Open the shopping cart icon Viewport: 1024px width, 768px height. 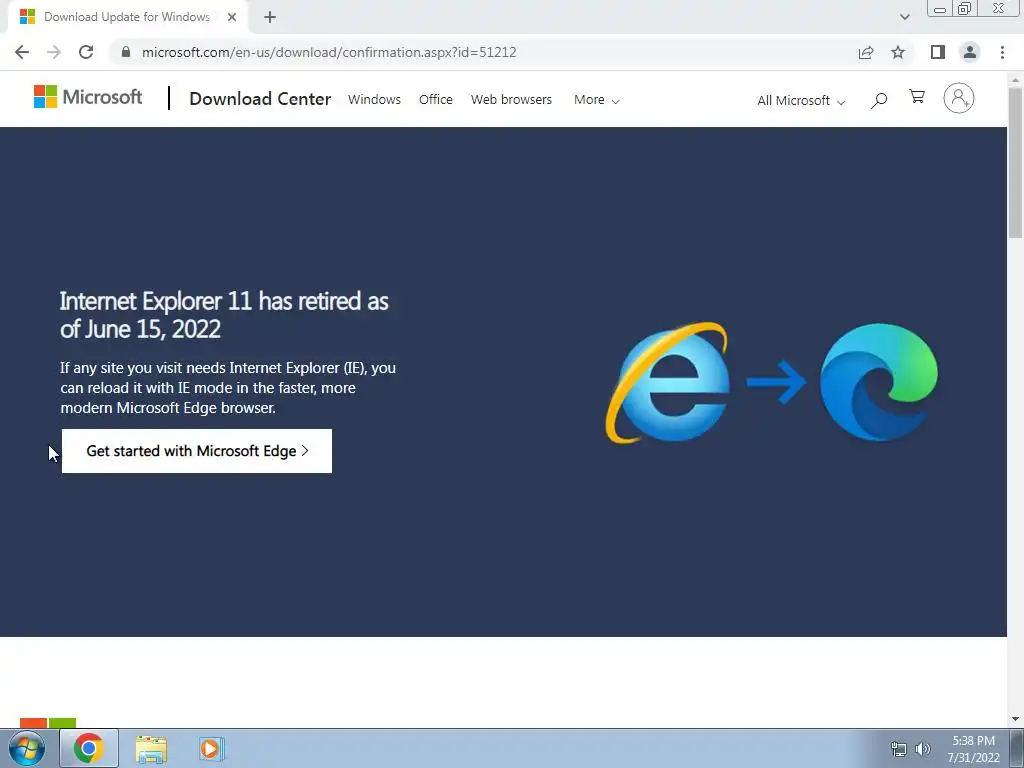[x=917, y=97]
